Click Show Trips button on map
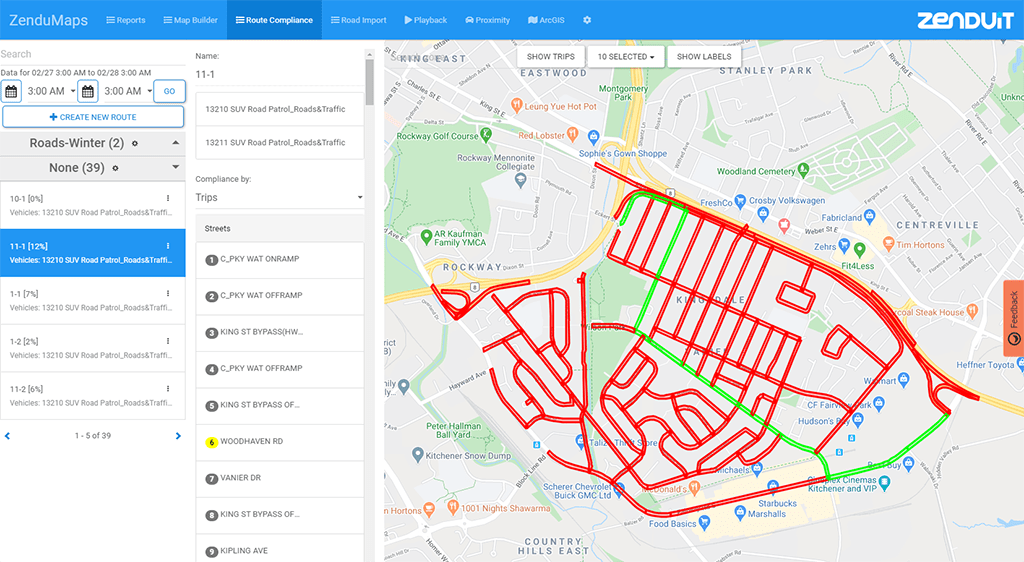Image resolution: width=1024 pixels, height=562 pixels. [x=551, y=57]
